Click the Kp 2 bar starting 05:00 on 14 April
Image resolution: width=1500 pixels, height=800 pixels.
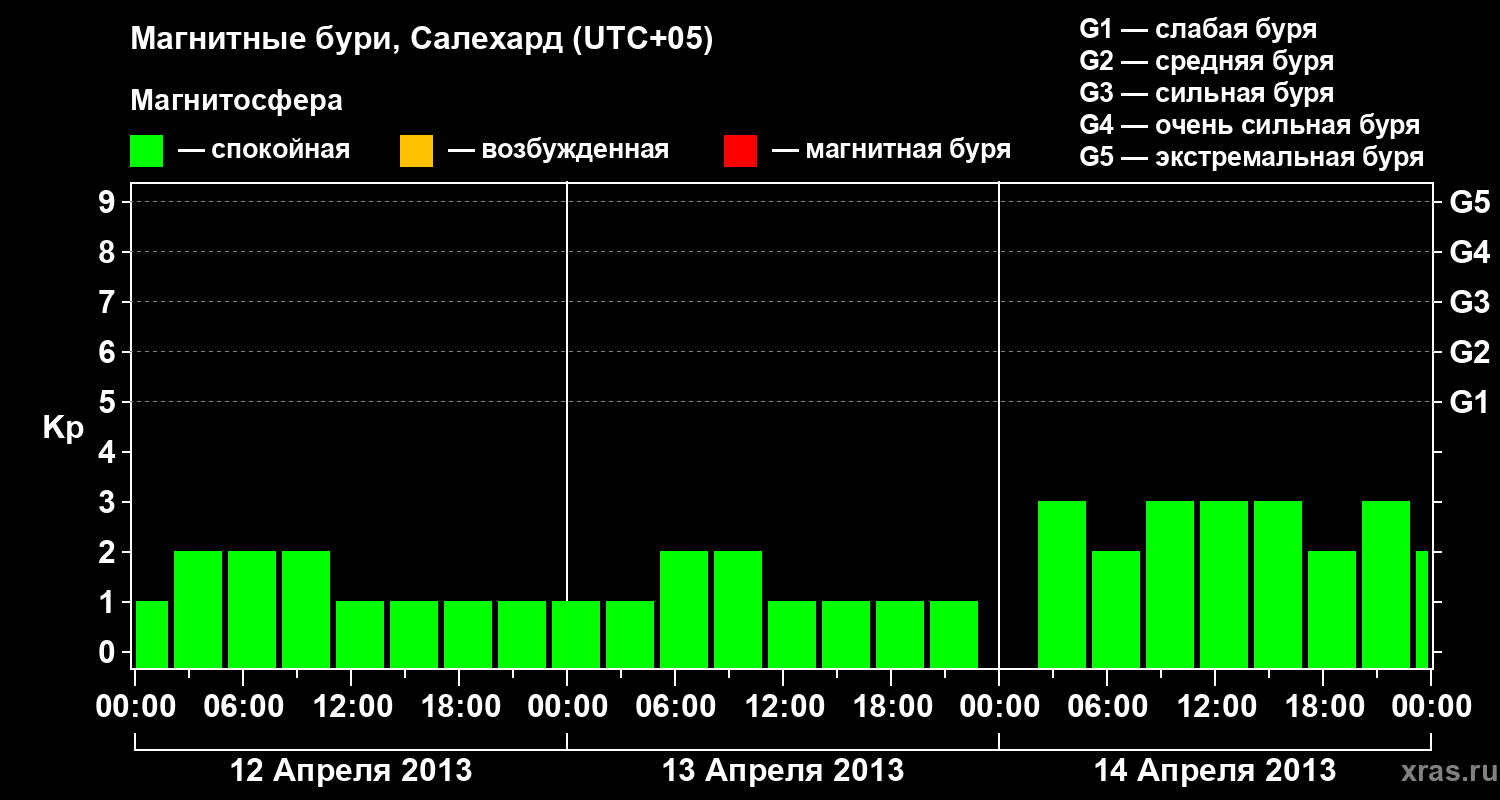point(1116,609)
